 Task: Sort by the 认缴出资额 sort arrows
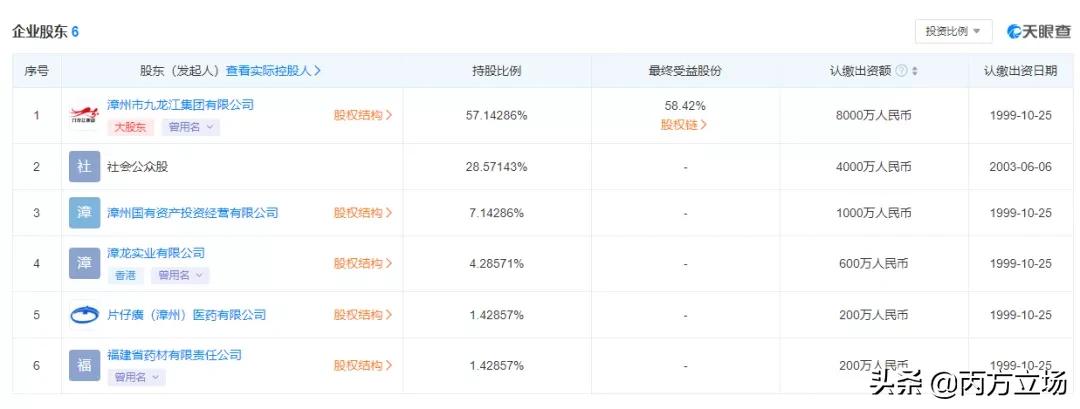click(x=914, y=71)
